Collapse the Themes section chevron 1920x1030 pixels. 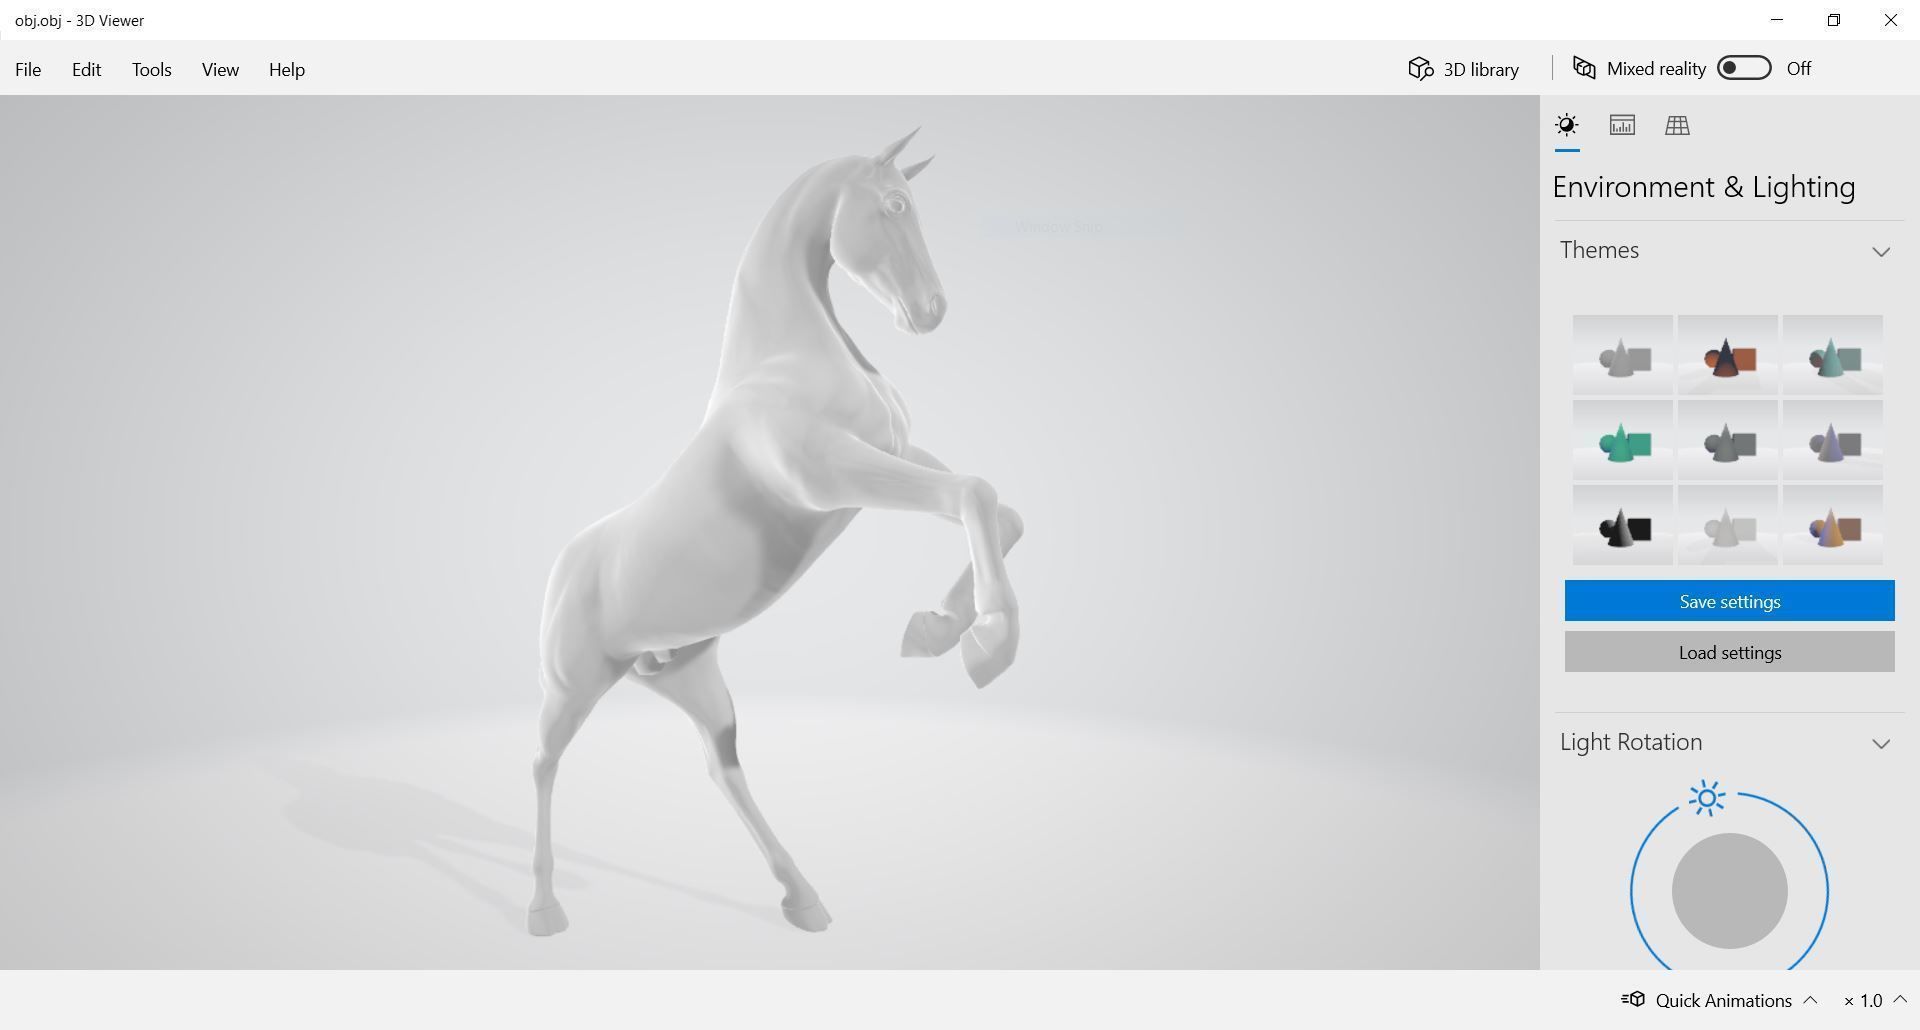click(1881, 251)
